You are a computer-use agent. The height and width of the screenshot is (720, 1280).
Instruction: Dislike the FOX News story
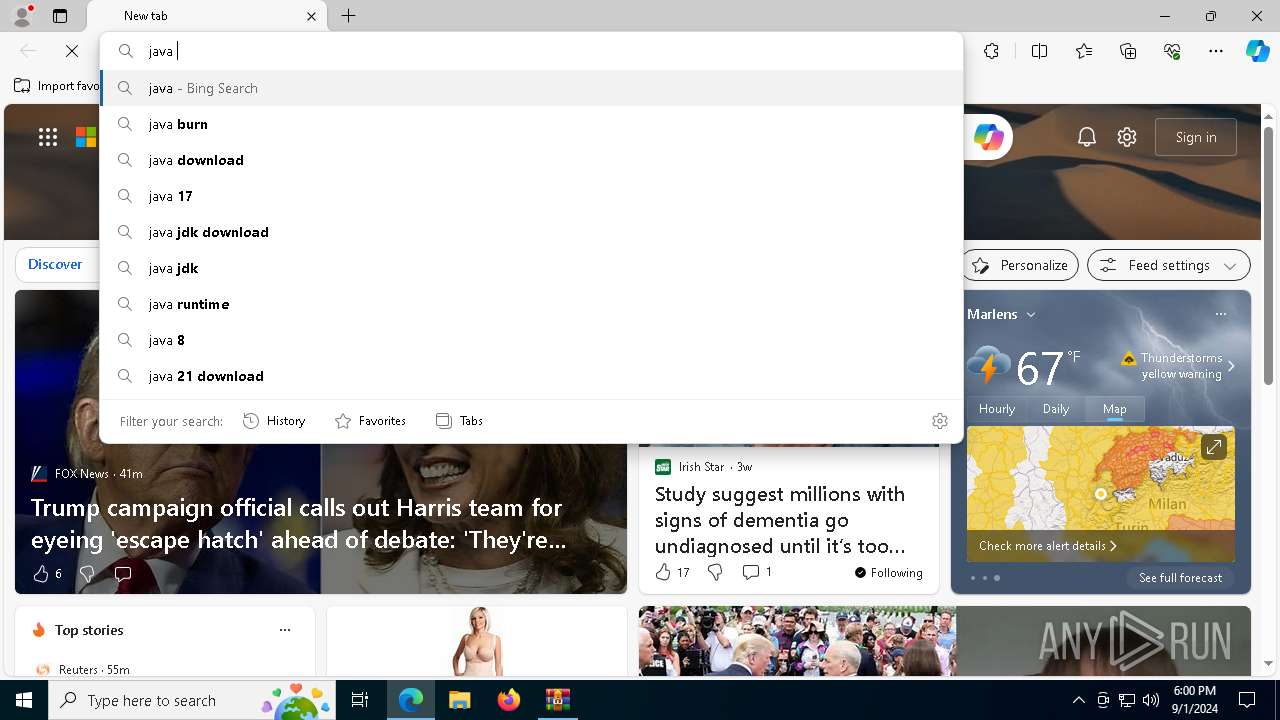coord(87,574)
